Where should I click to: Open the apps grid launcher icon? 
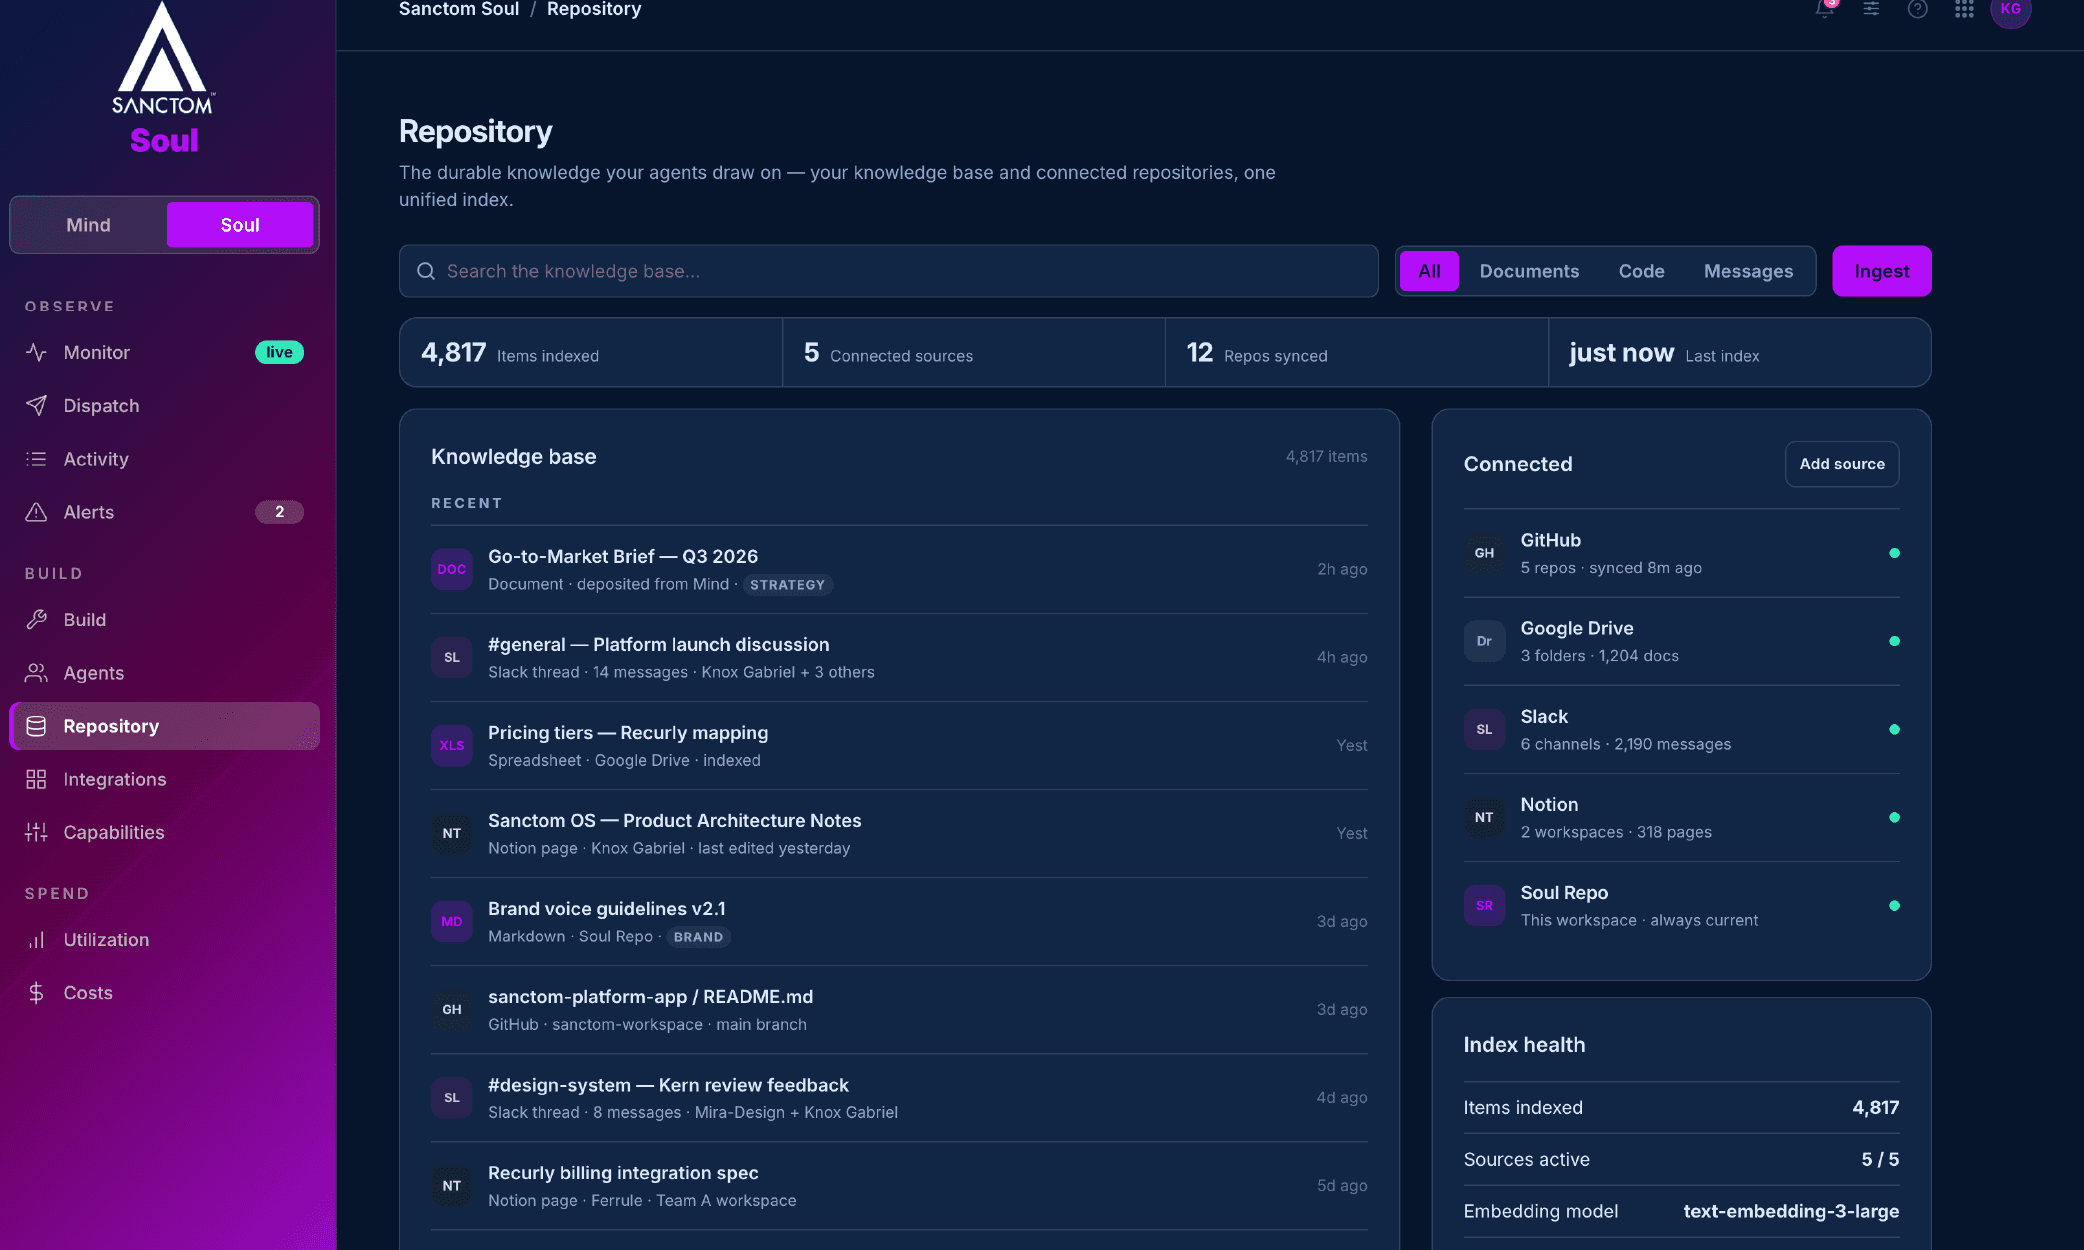tap(1964, 9)
